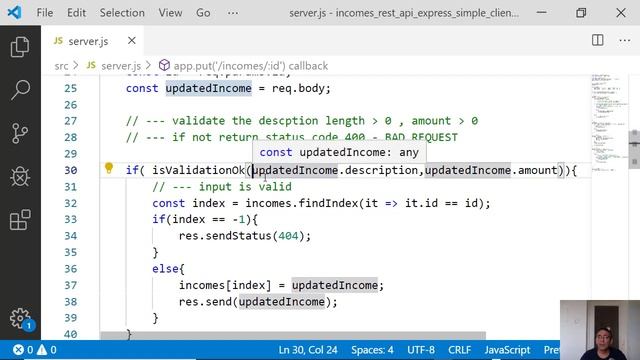640x360 pixels.
Task: Click req.body on line 25
Action: (298, 88)
